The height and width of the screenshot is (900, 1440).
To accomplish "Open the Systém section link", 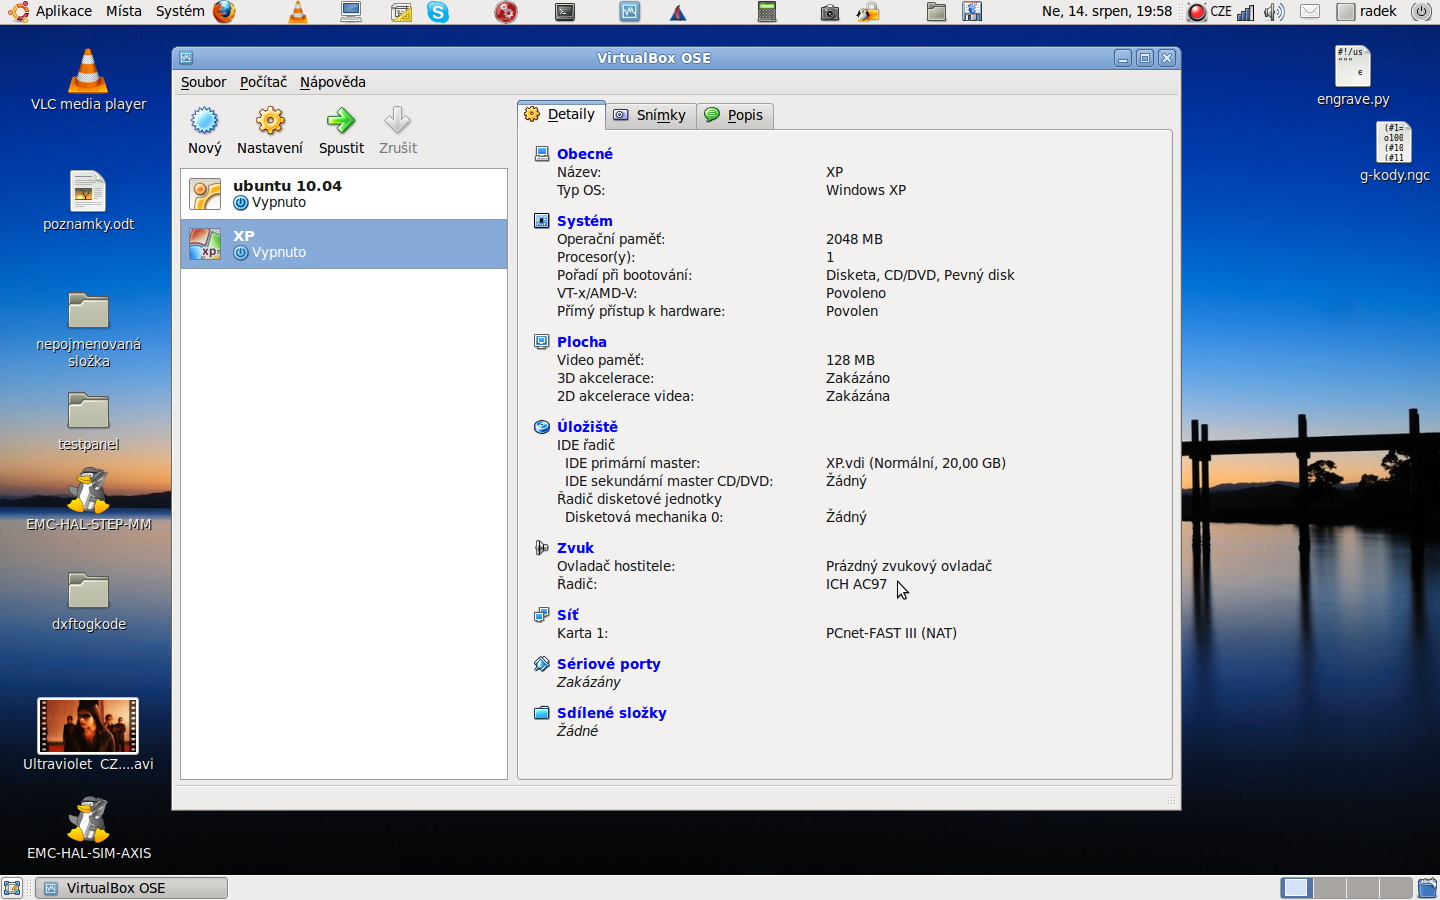I will tap(584, 221).
